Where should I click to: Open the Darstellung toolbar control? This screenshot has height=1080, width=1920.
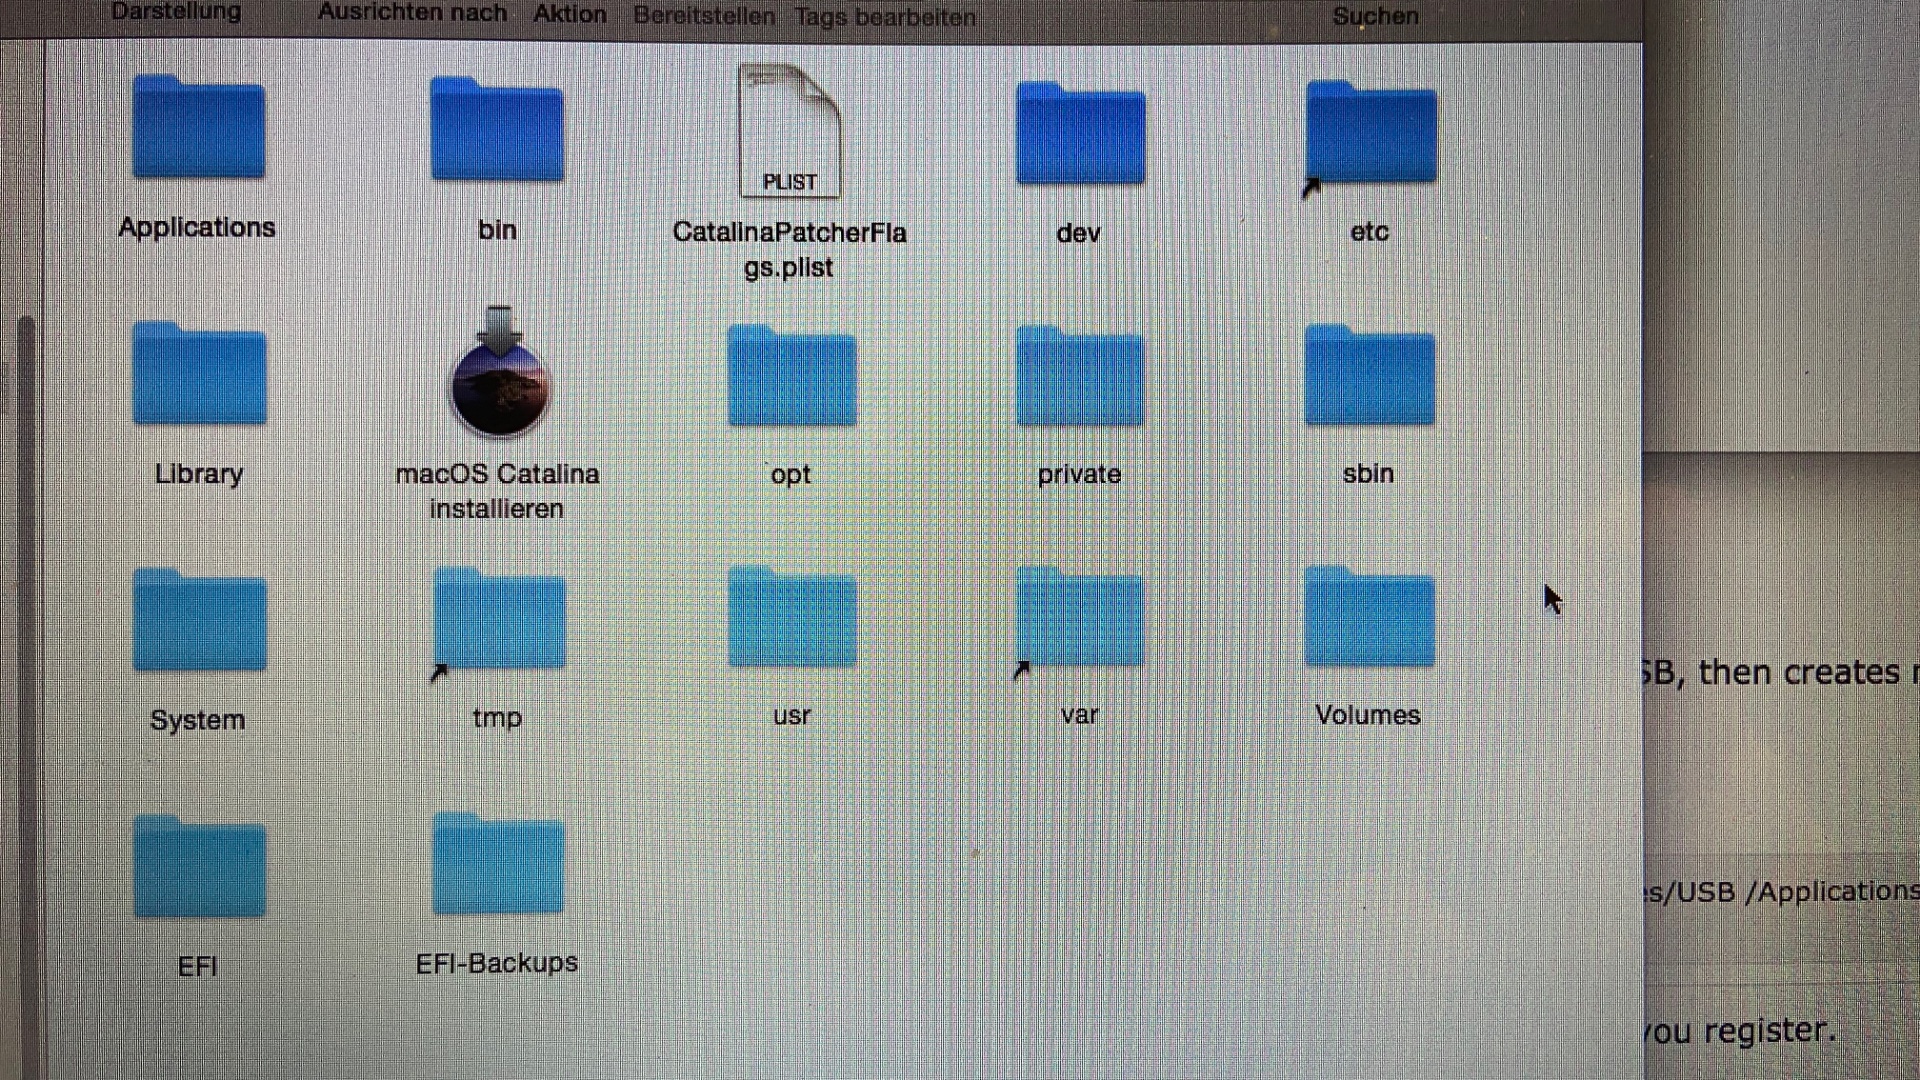[176, 12]
